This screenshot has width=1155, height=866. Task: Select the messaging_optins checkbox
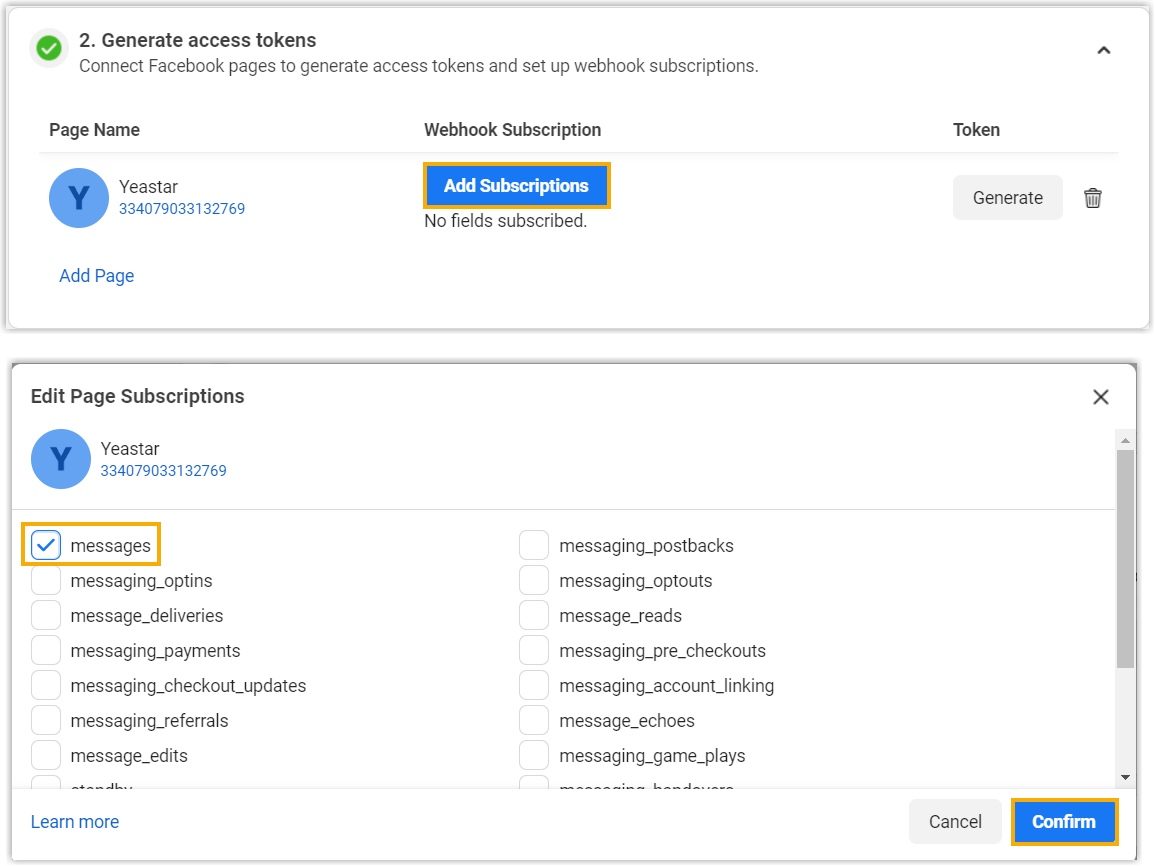[46, 581]
